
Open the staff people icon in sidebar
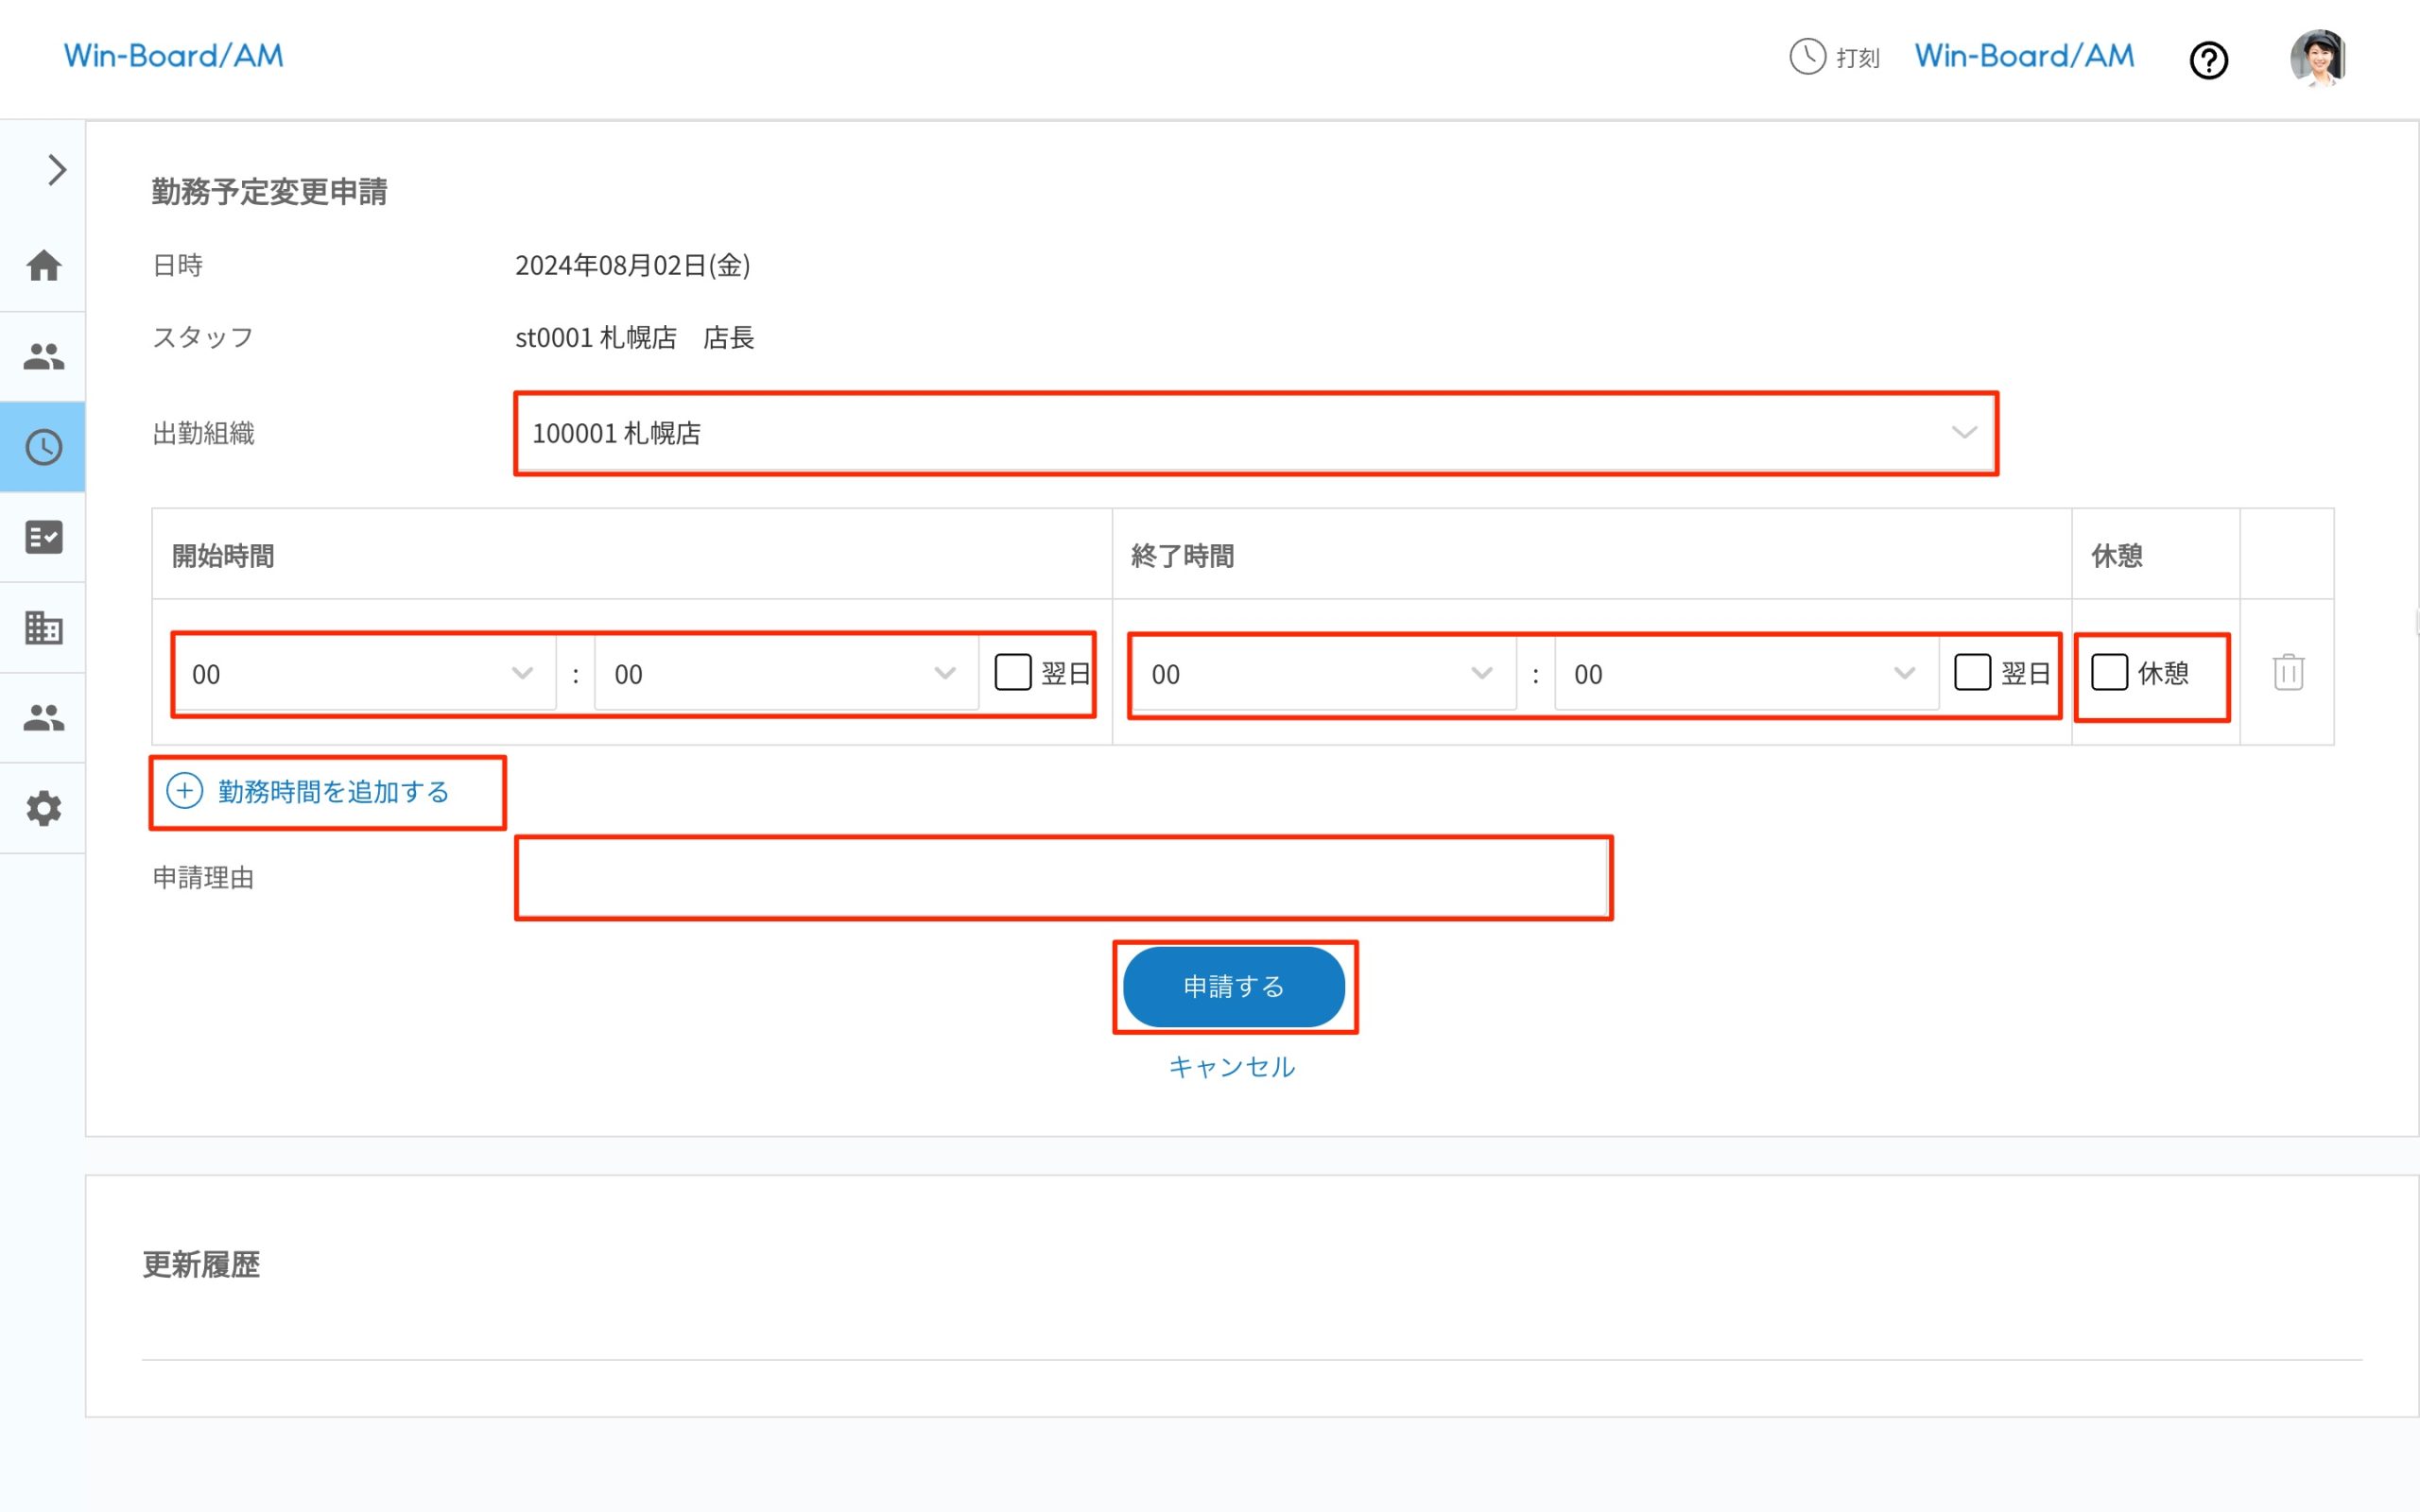(x=43, y=356)
